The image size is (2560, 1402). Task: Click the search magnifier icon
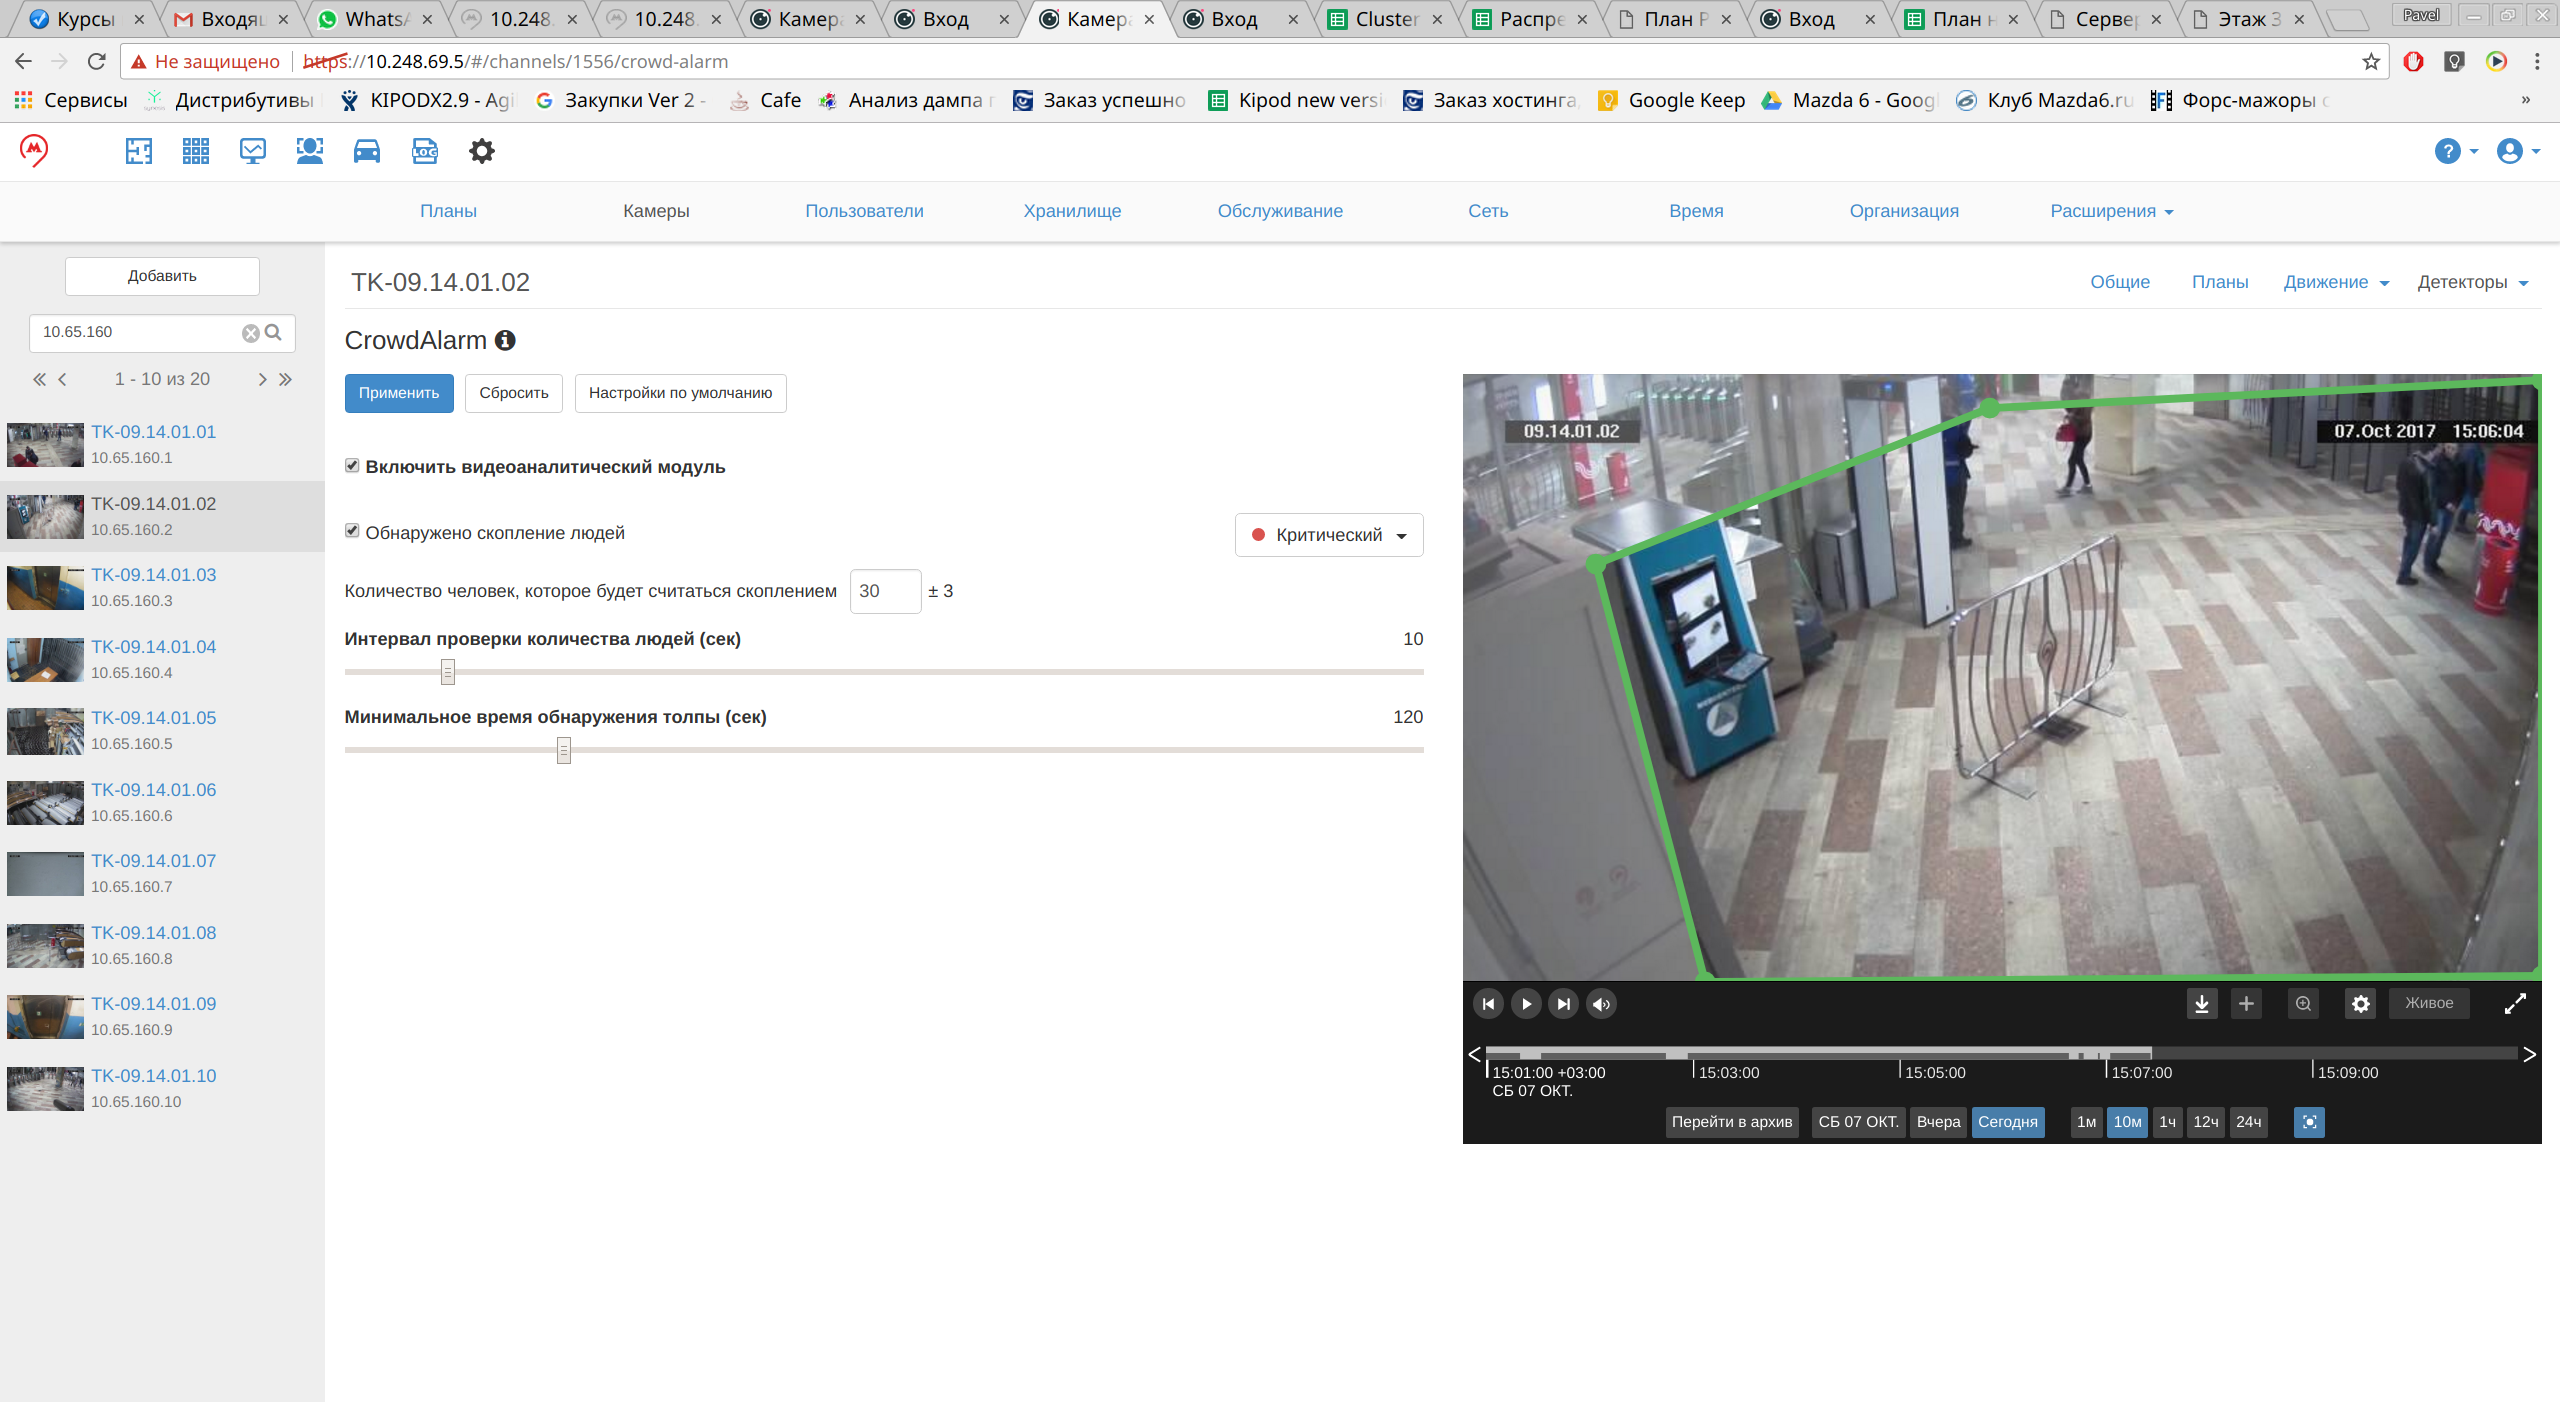274,332
